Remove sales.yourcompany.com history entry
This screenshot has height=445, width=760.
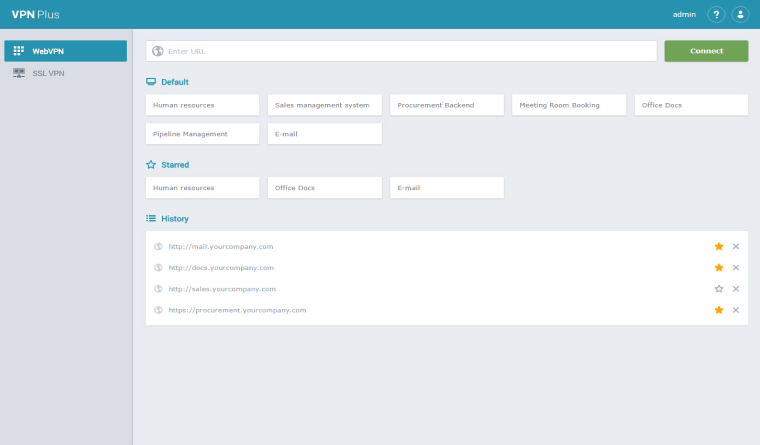click(736, 289)
